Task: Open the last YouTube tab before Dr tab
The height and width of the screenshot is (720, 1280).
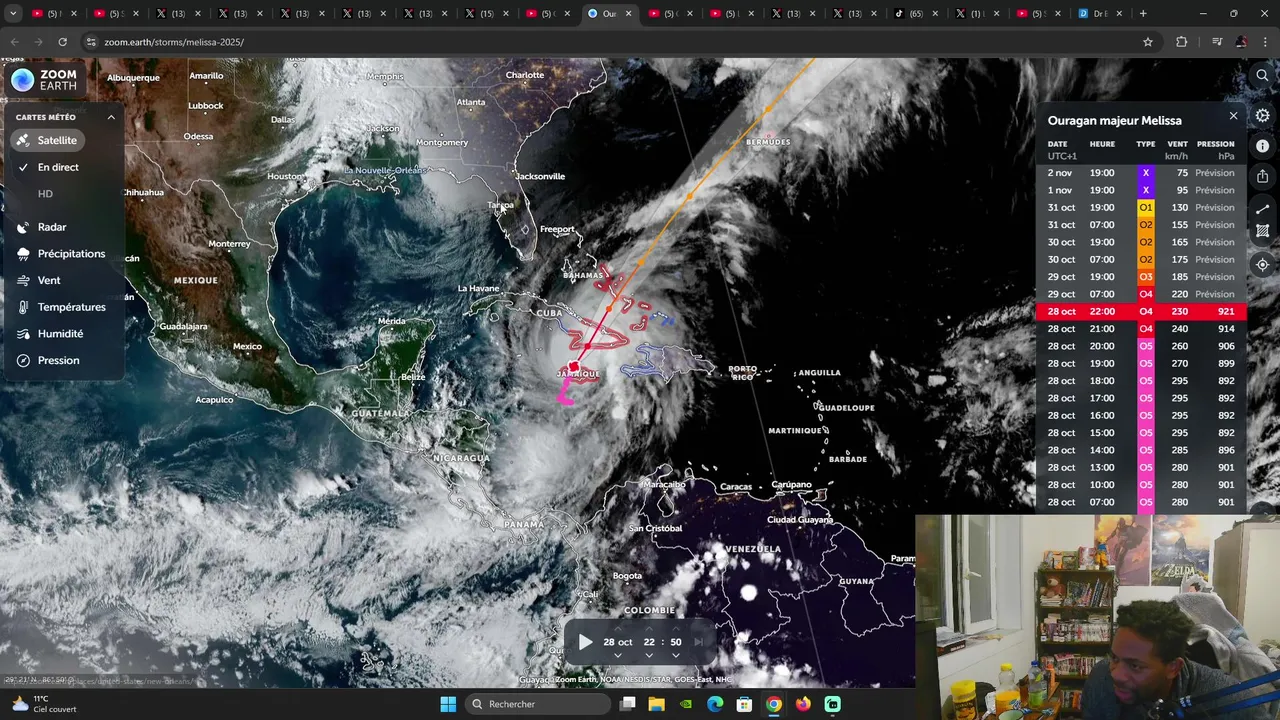Action: click(x=1038, y=14)
